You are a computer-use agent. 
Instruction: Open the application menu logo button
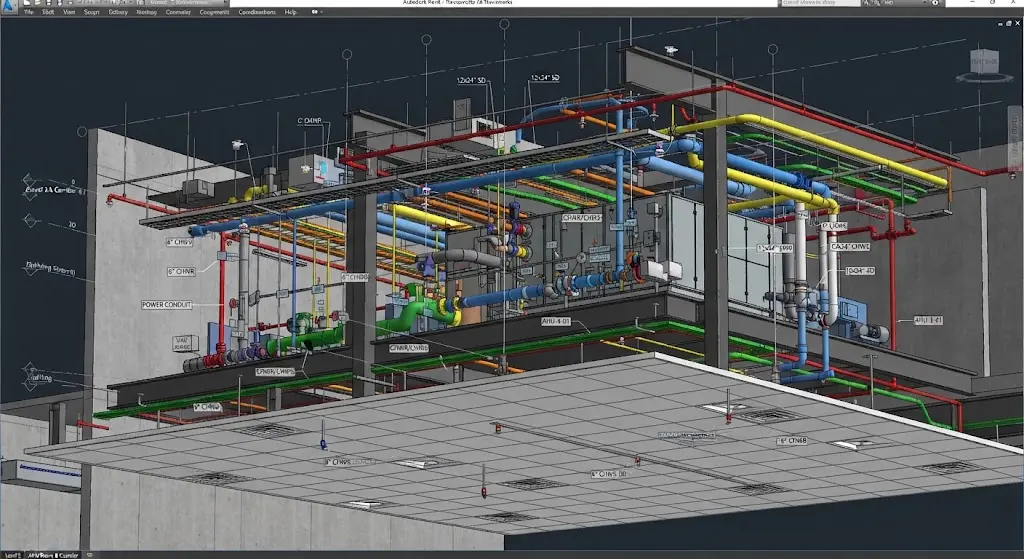coord(9,6)
